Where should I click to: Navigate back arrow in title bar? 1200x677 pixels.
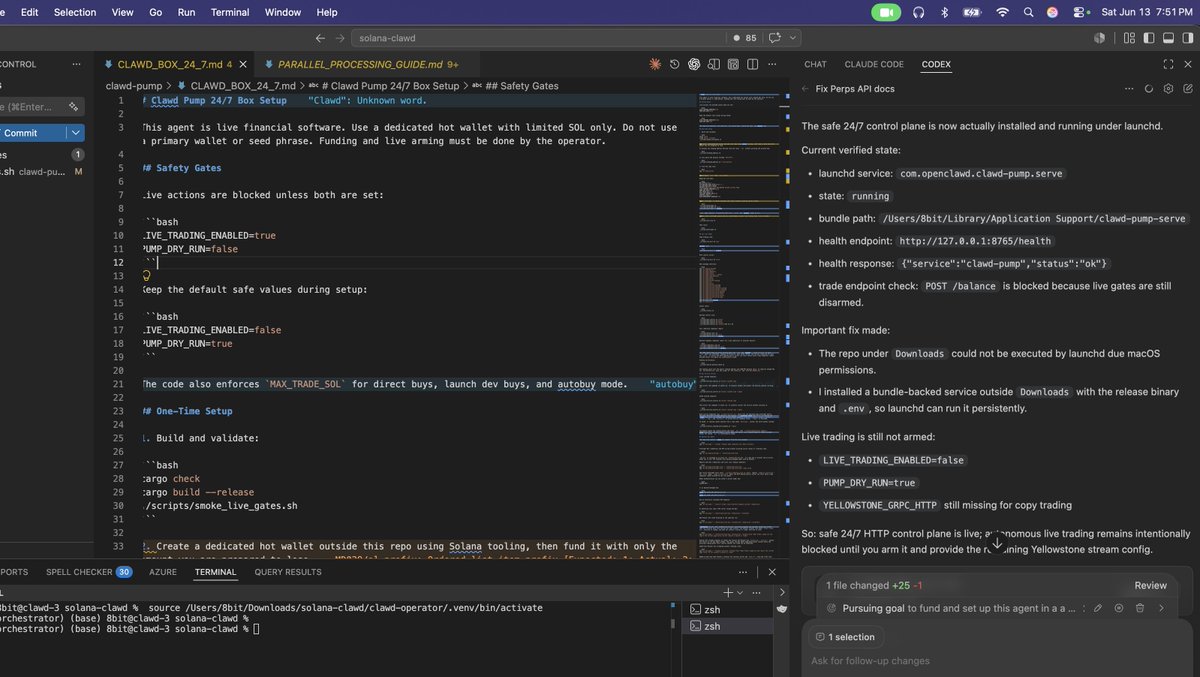point(320,38)
